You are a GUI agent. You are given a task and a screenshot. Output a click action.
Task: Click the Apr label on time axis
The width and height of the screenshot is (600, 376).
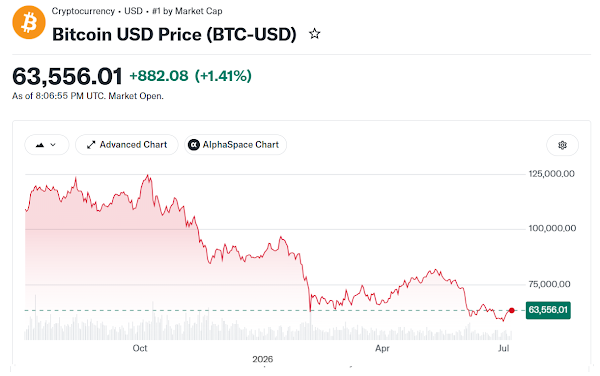(382, 348)
